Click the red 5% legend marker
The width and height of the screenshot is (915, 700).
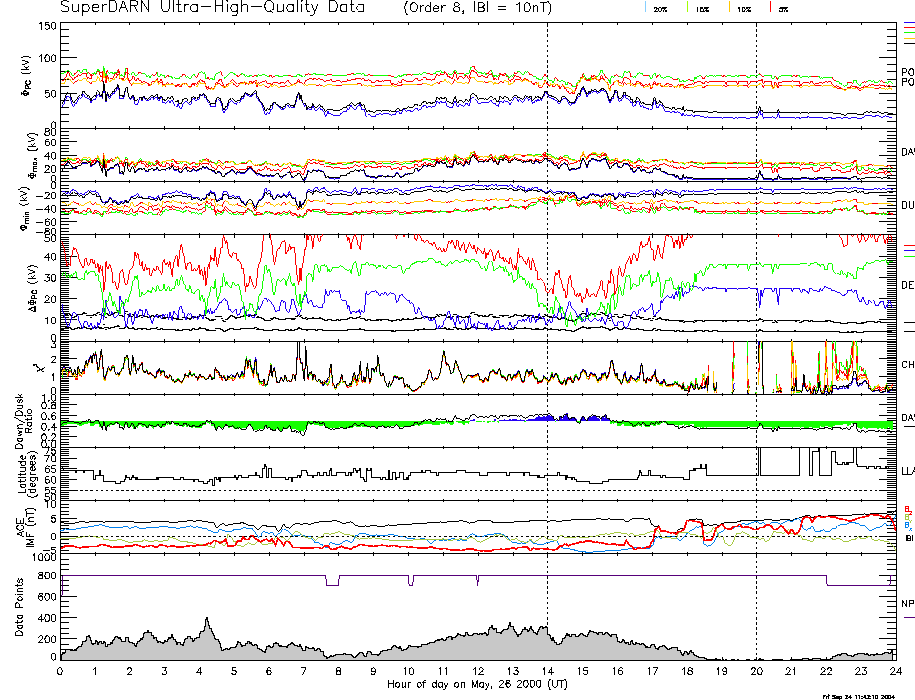pos(770,8)
